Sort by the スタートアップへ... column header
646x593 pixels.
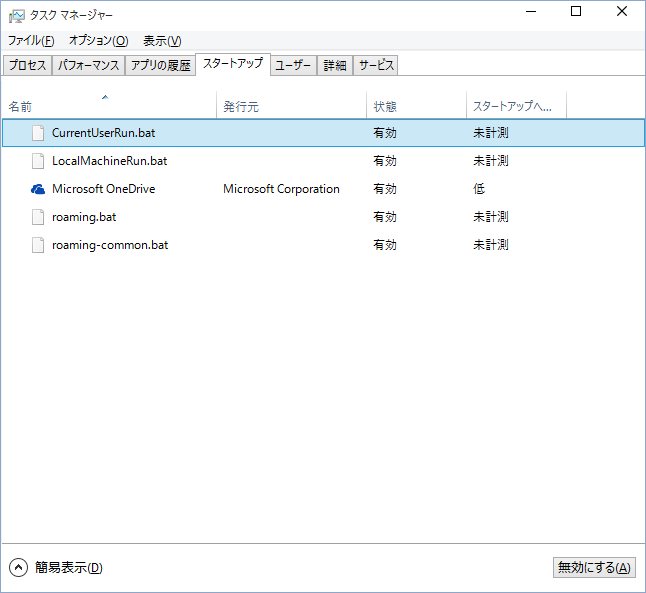[x=517, y=106]
